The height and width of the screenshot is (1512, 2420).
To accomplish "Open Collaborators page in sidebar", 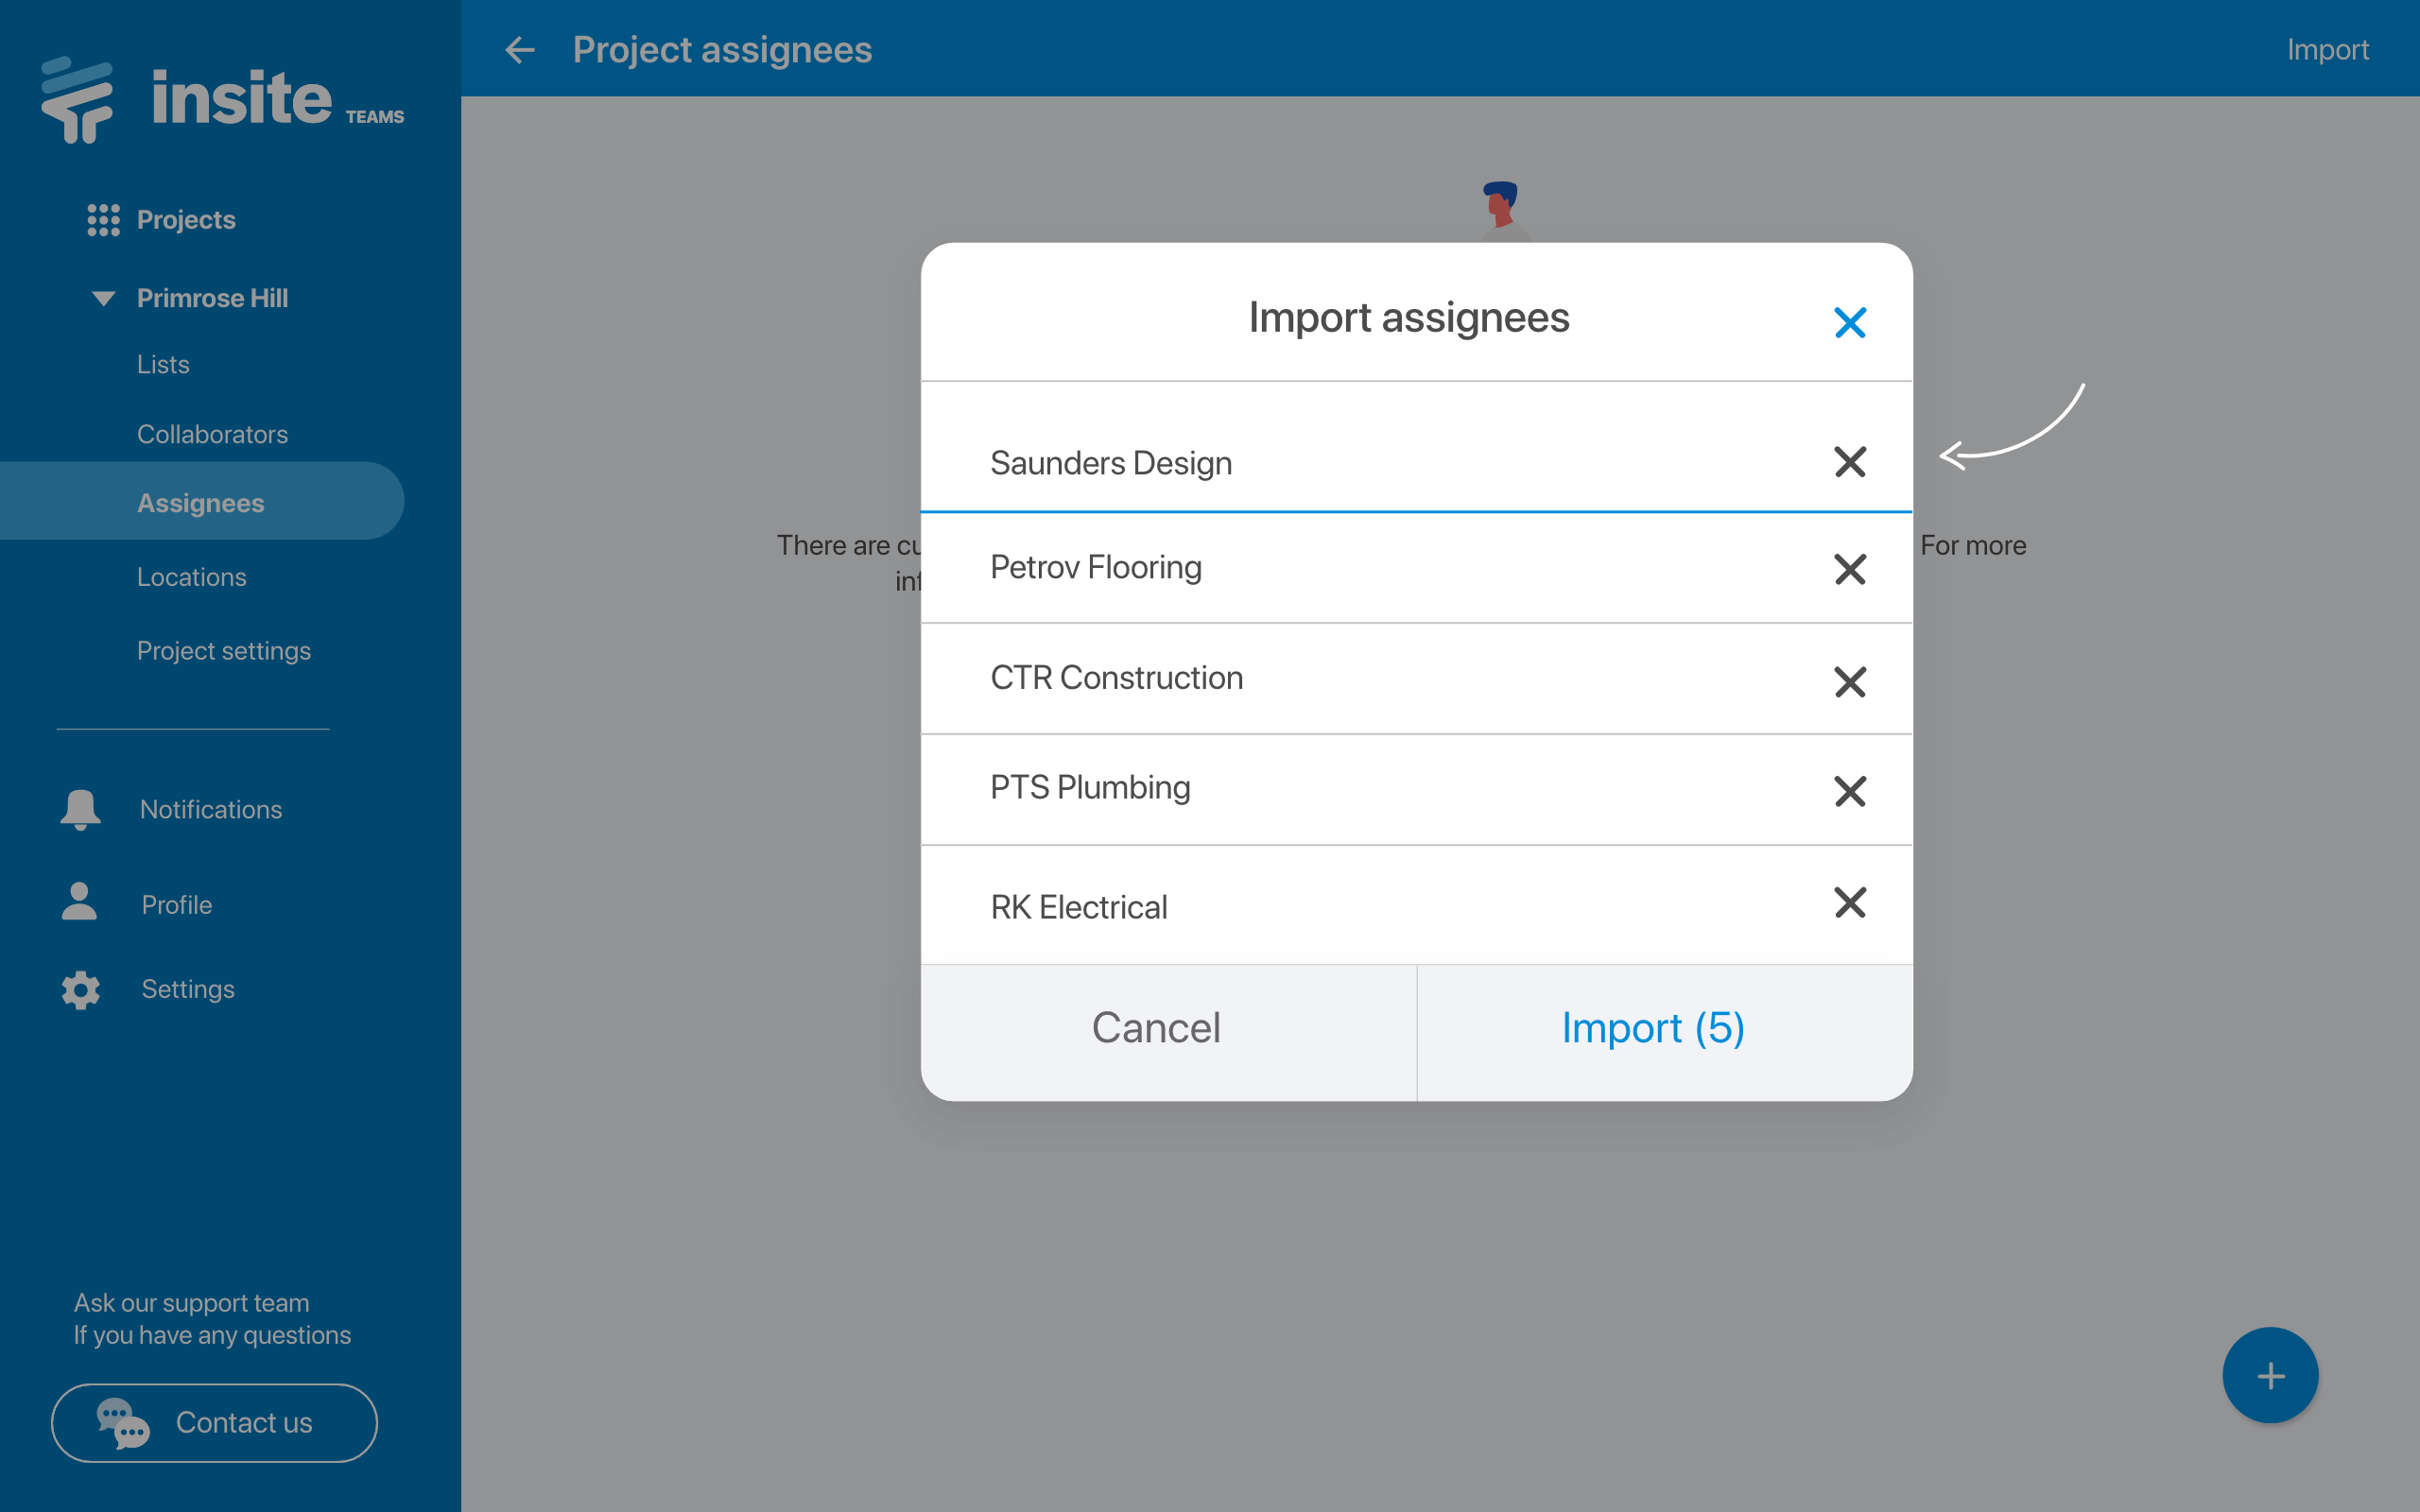I will (212, 434).
